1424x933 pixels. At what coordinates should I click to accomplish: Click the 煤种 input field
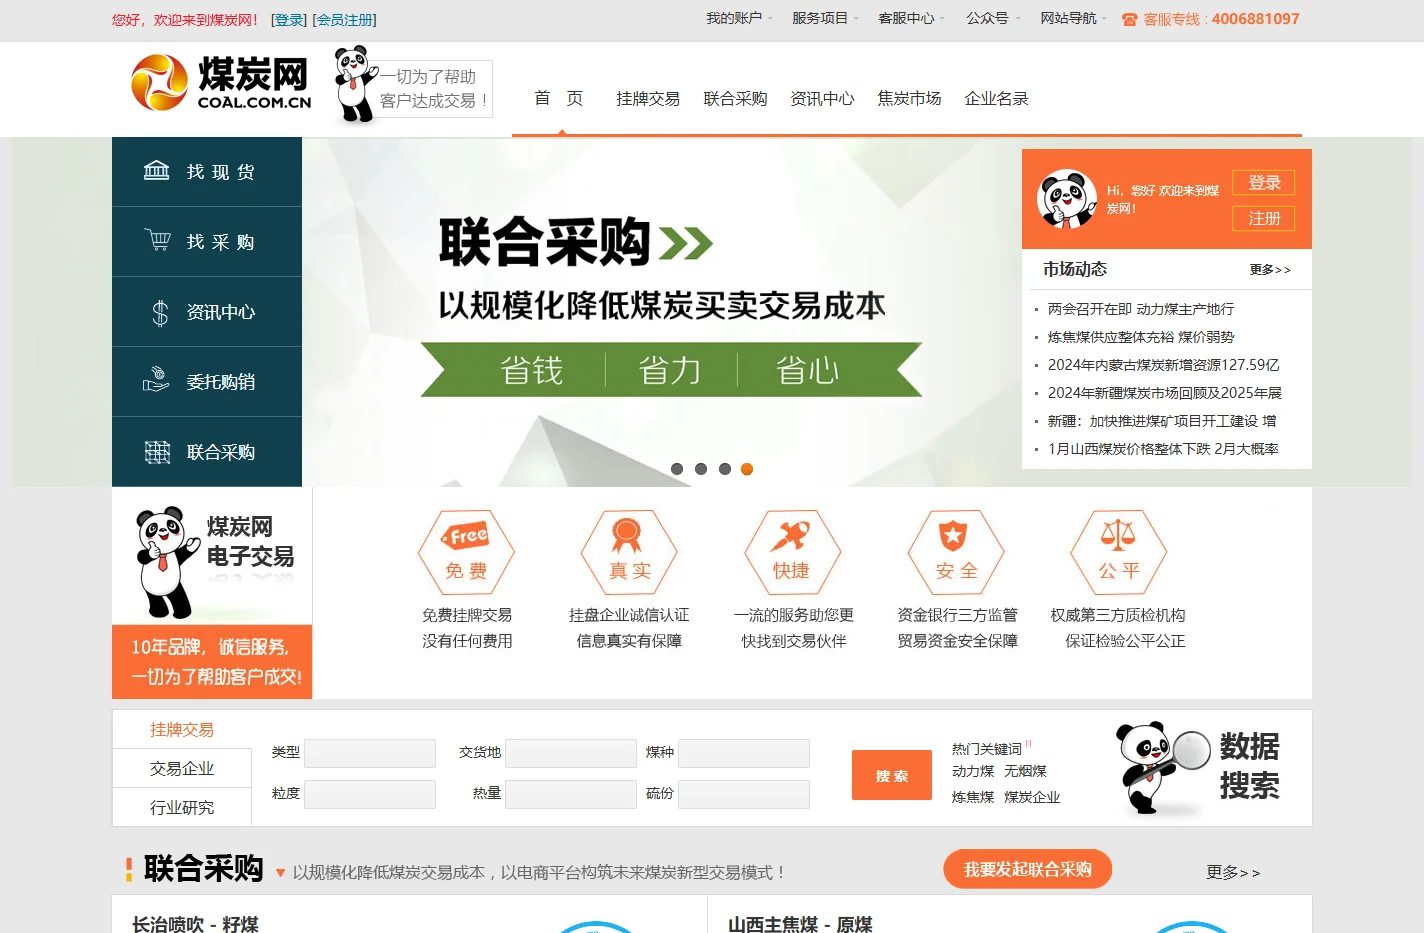[744, 753]
